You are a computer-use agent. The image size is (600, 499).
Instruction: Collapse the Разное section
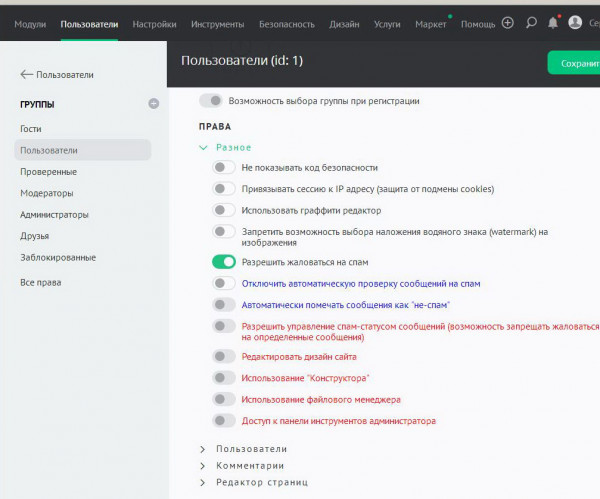204,146
